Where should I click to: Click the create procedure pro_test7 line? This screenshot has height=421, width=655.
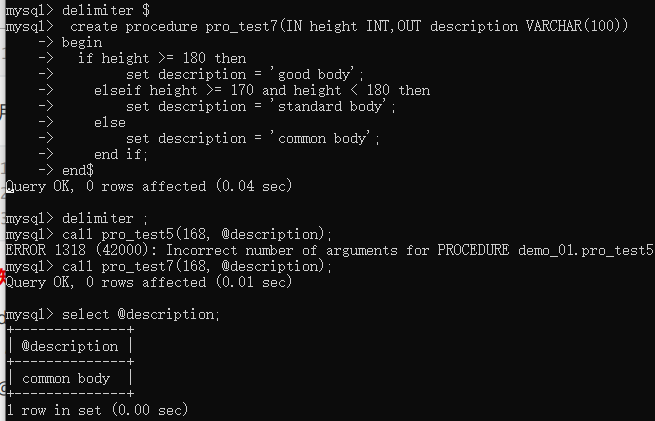click(x=317, y=26)
